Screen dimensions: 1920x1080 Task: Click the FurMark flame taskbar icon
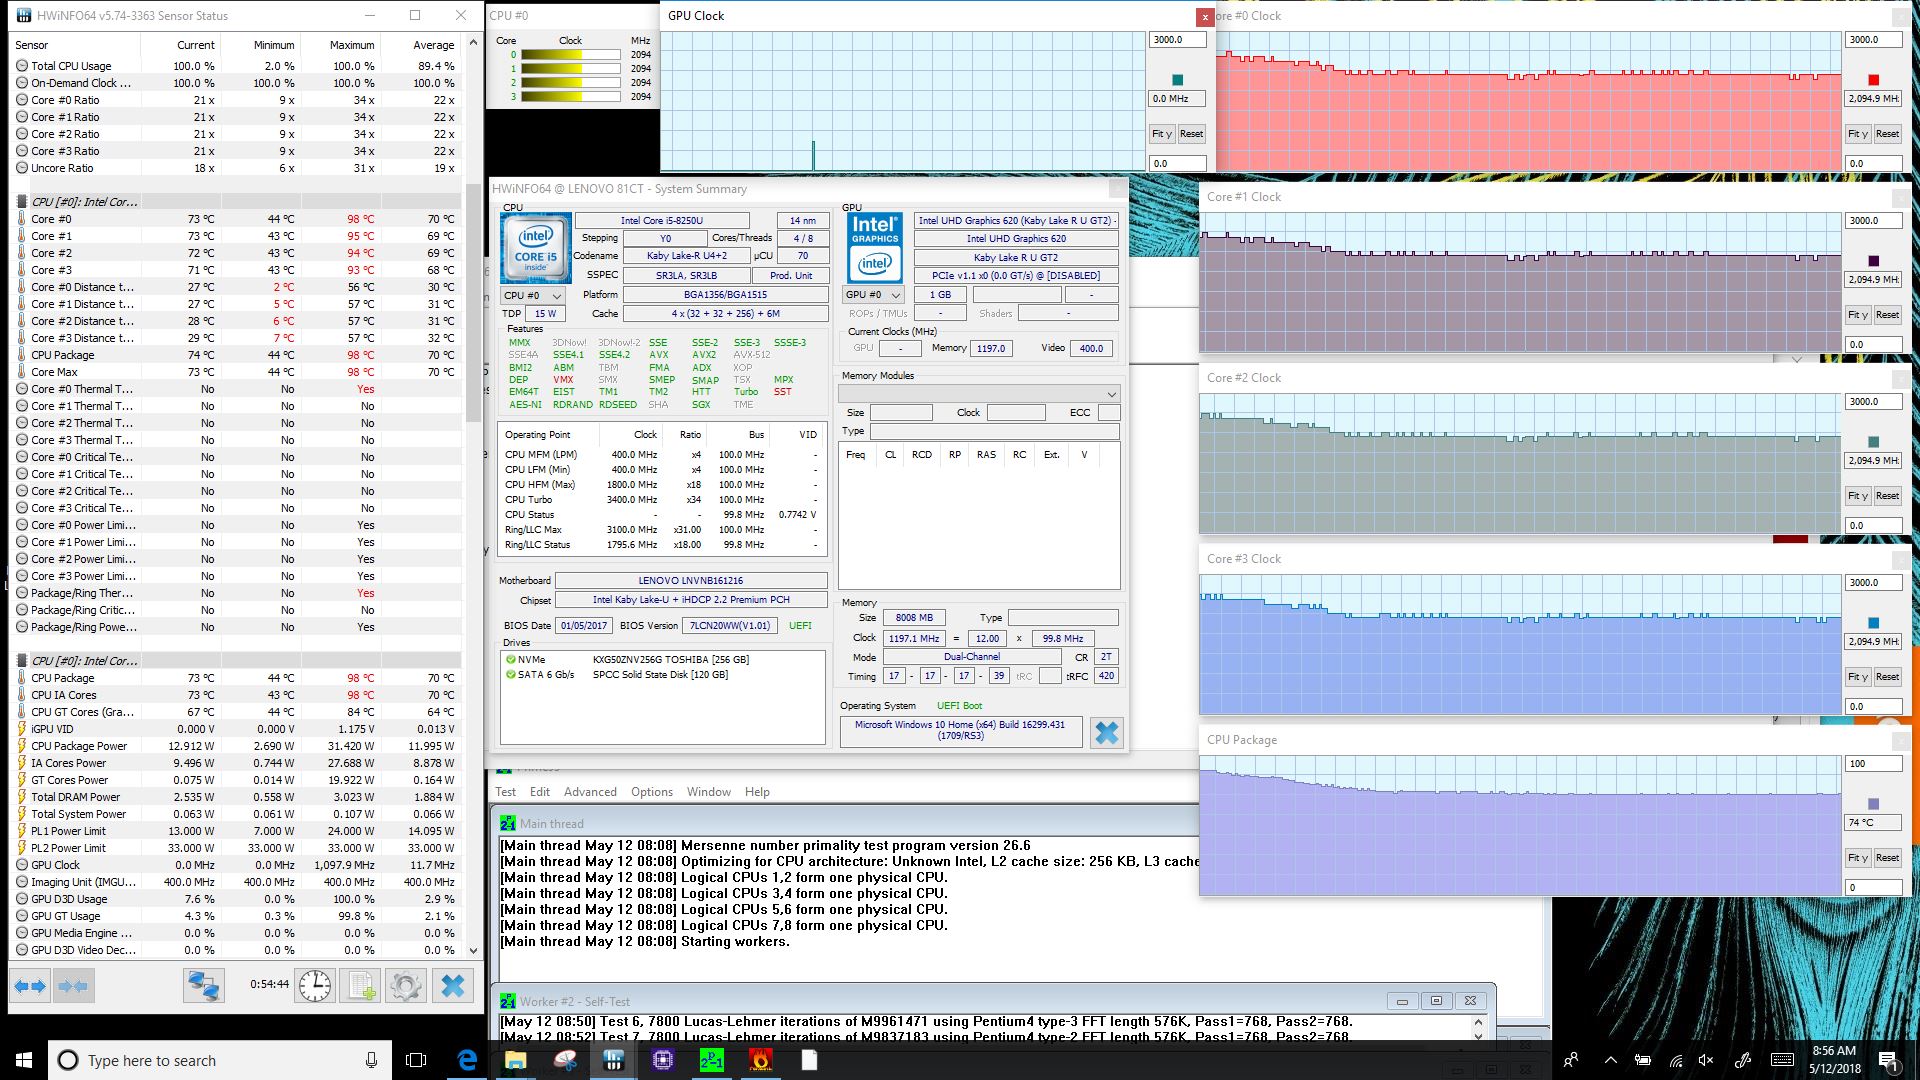click(x=761, y=1060)
